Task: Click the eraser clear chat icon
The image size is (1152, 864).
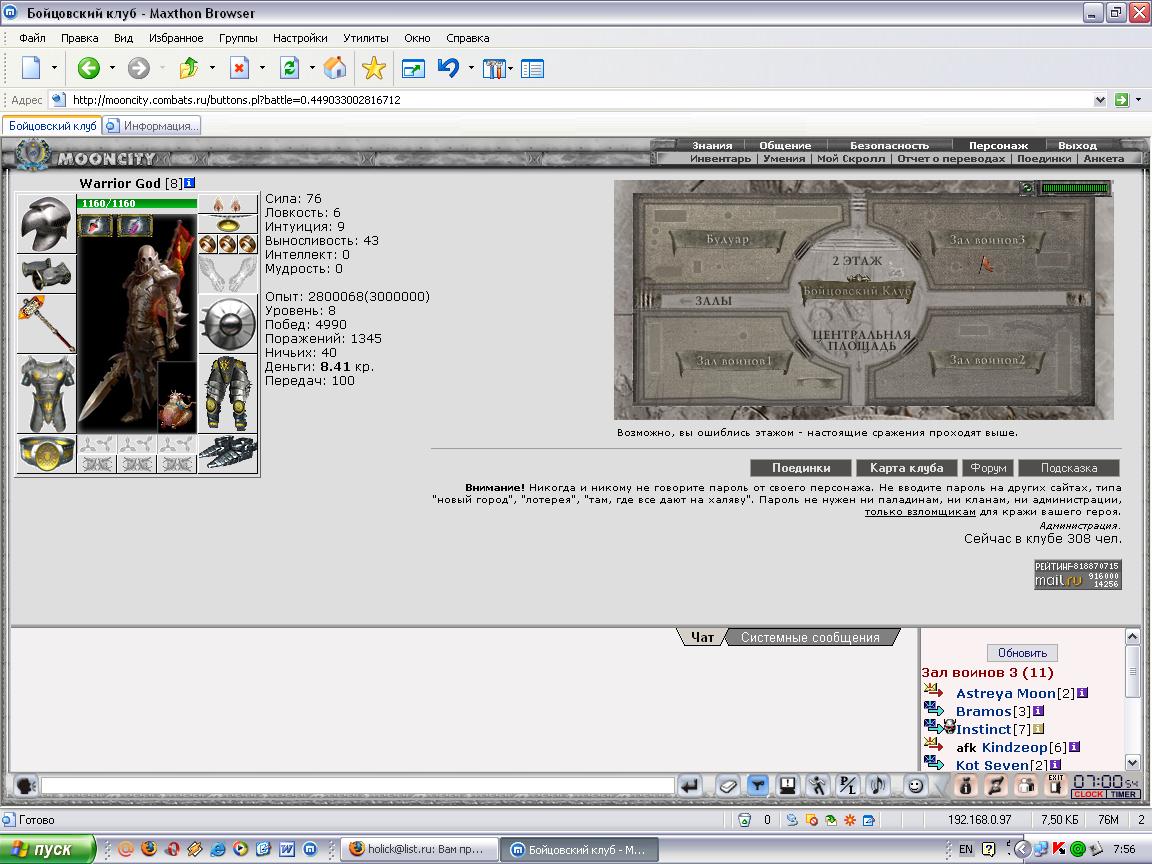Action: [x=727, y=786]
